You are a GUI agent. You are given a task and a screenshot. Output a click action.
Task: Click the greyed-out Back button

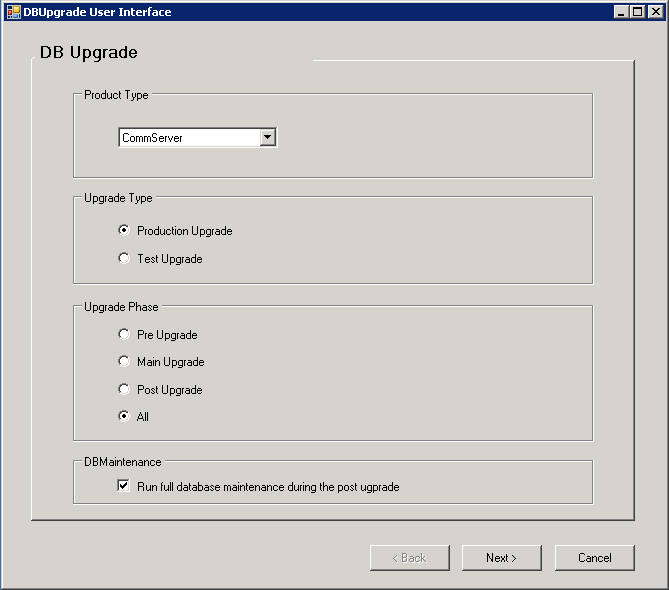point(409,558)
